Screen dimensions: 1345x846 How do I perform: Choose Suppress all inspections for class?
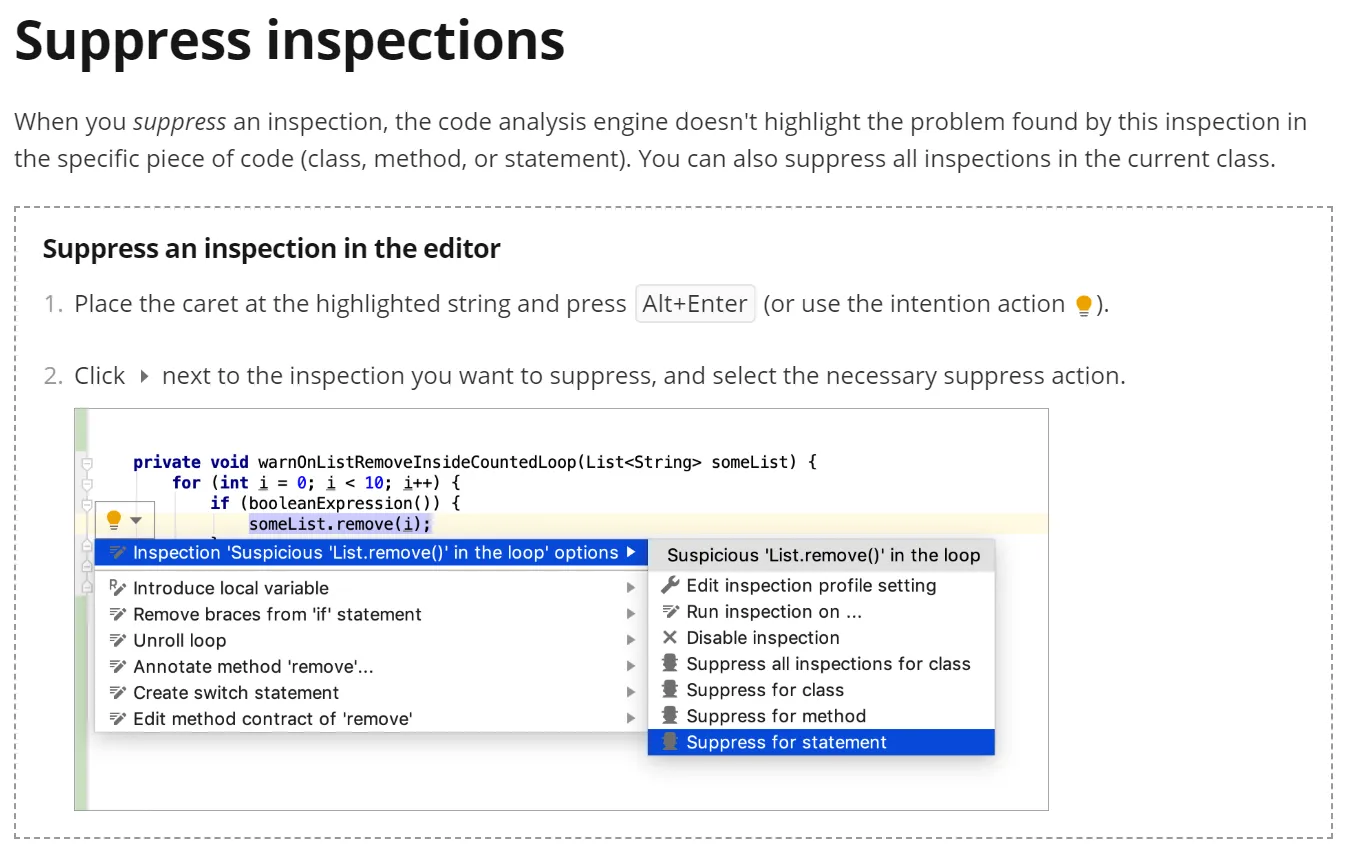point(828,663)
